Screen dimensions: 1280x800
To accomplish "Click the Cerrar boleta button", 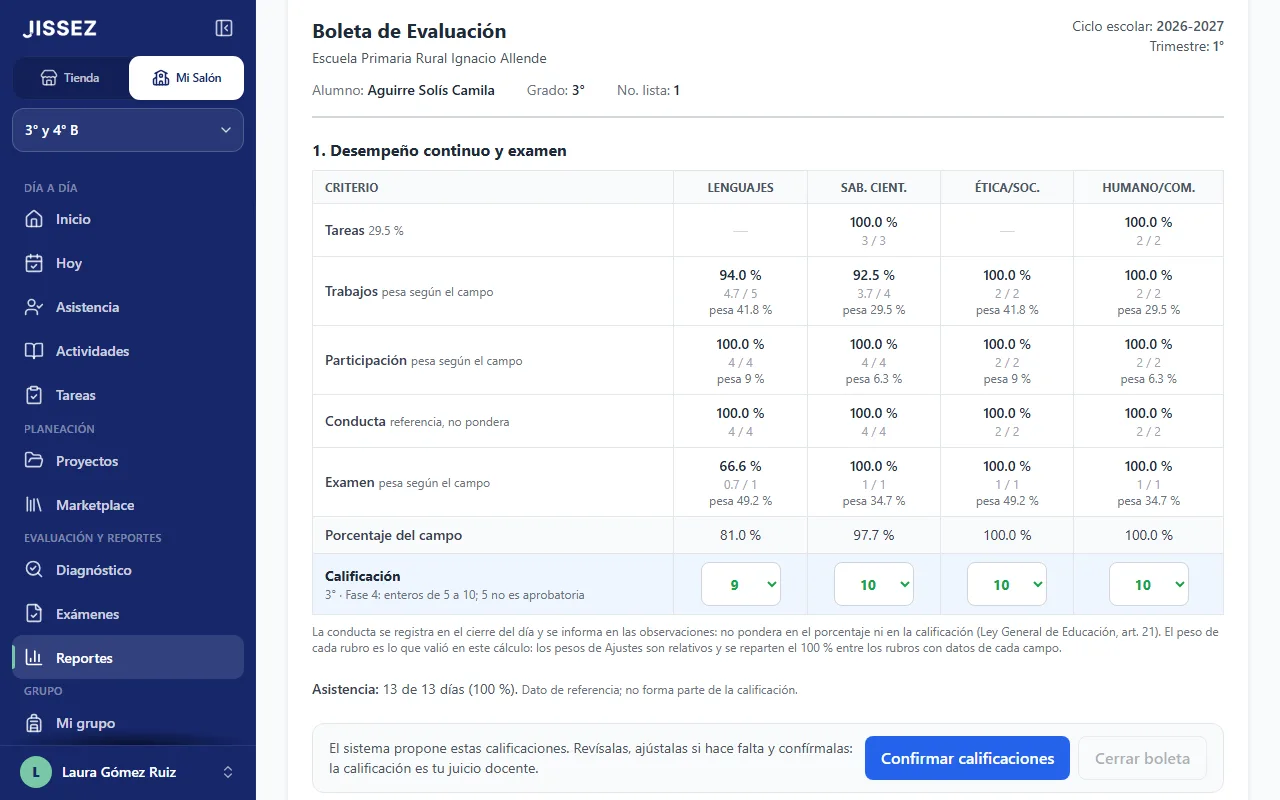I will pyautogui.click(x=1142, y=759).
